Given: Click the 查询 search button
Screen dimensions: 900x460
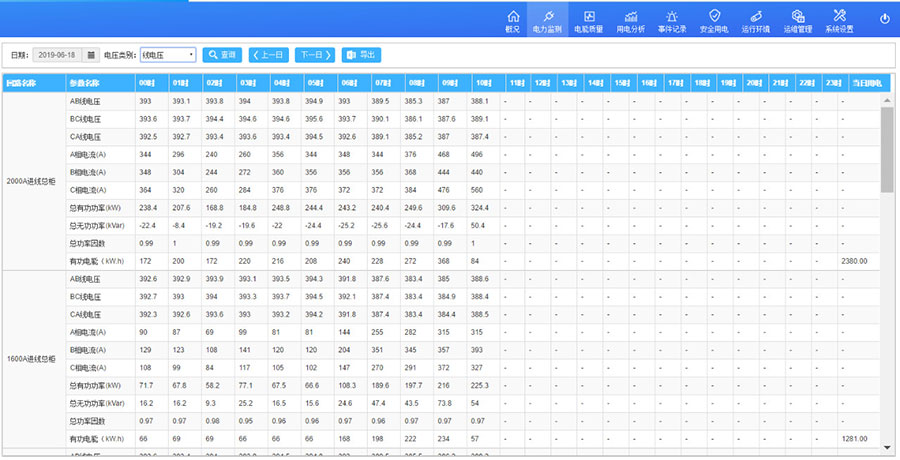Looking at the screenshot, I should [222, 55].
